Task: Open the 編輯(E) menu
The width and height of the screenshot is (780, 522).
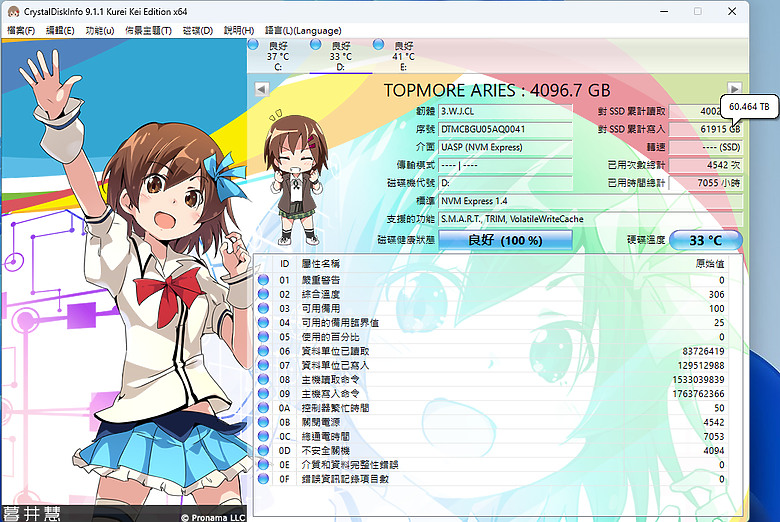Action: coord(60,30)
